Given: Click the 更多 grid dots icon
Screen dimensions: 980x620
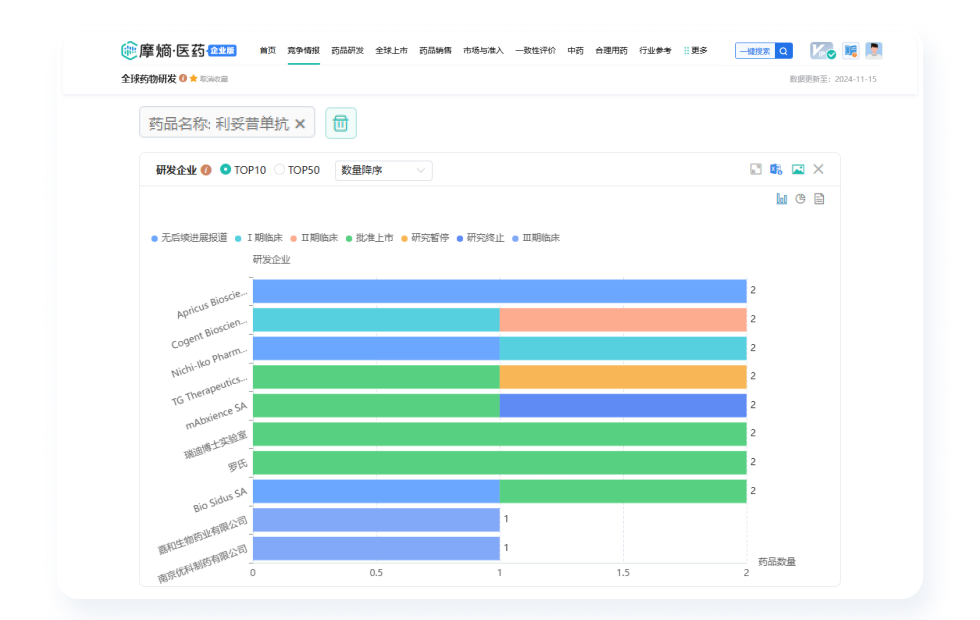Looking at the screenshot, I should tap(686, 51).
